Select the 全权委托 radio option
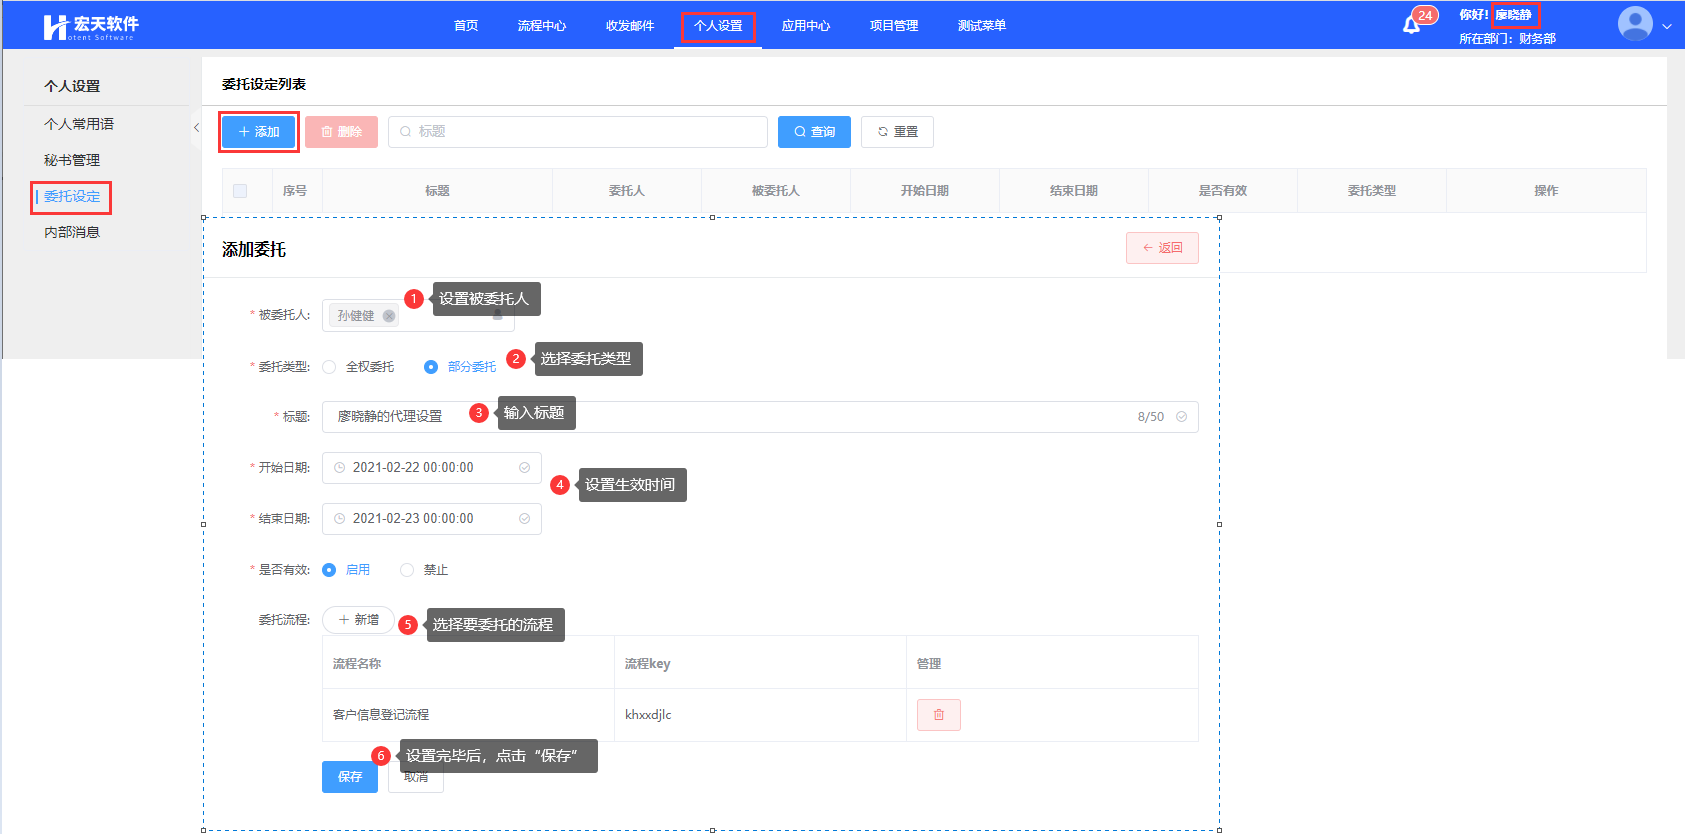This screenshot has height=834, width=1685. (329, 367)
